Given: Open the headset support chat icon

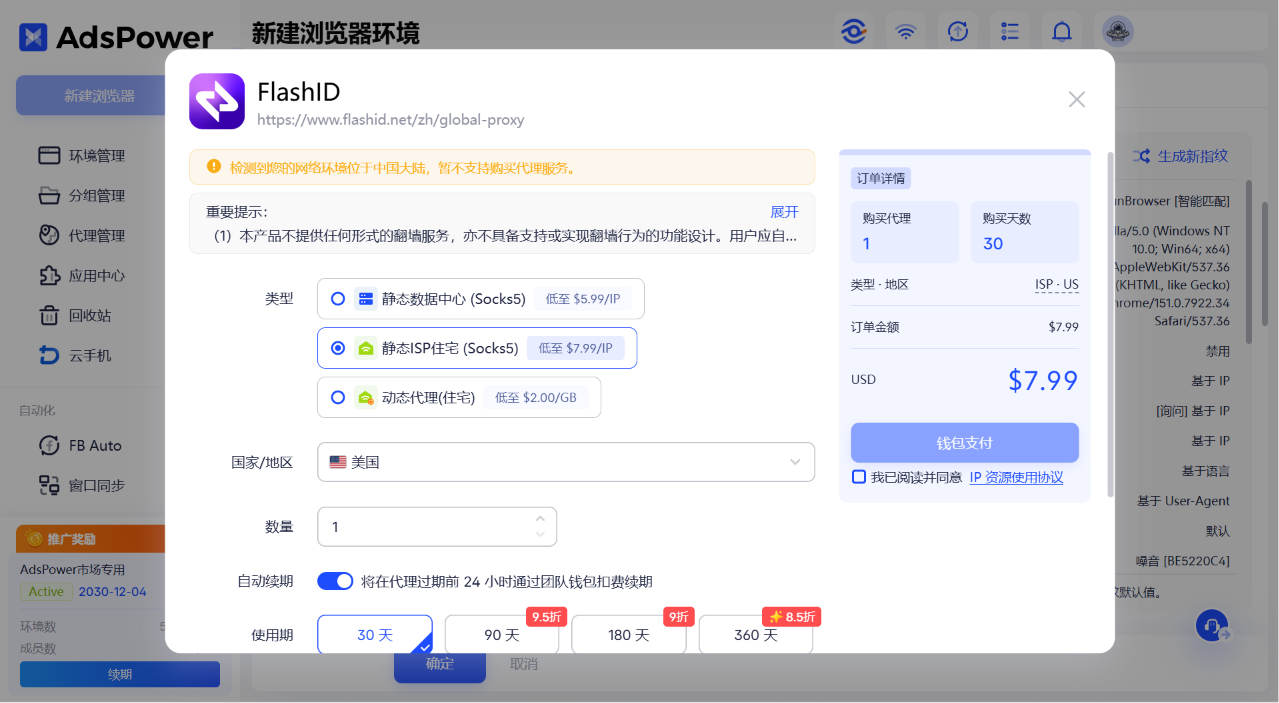Looking at the screenshot, I should (x=1213, y=626).
